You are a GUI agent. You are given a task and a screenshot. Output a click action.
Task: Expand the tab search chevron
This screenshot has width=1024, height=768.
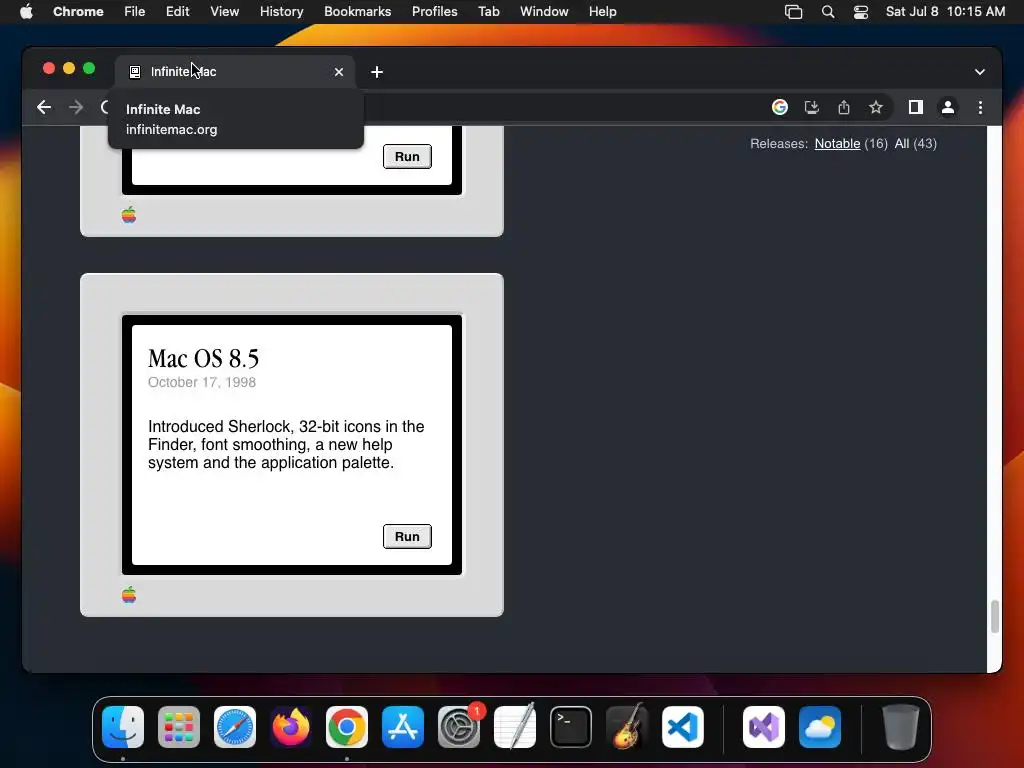(x=980, y=72)
